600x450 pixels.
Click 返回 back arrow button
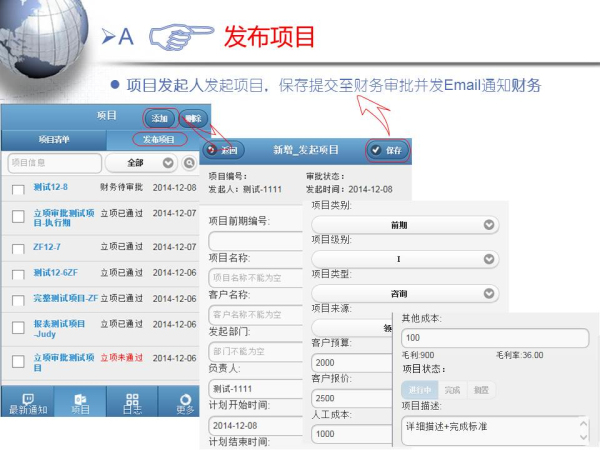coord(223,150)
